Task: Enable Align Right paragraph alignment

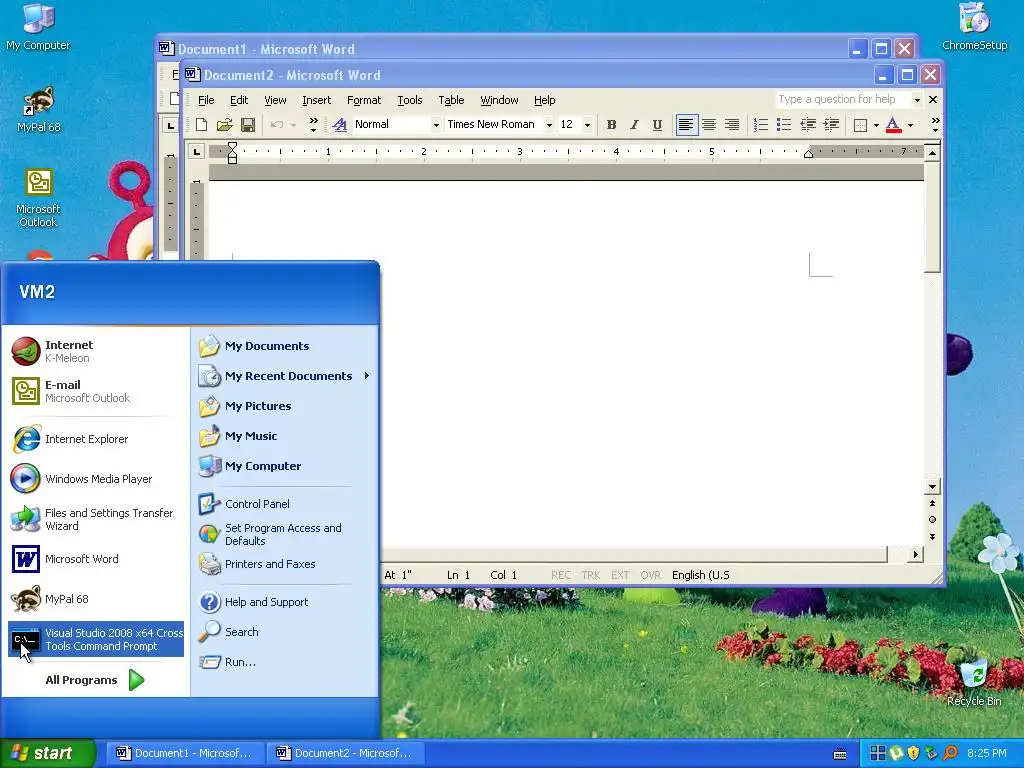Action: 731,125
